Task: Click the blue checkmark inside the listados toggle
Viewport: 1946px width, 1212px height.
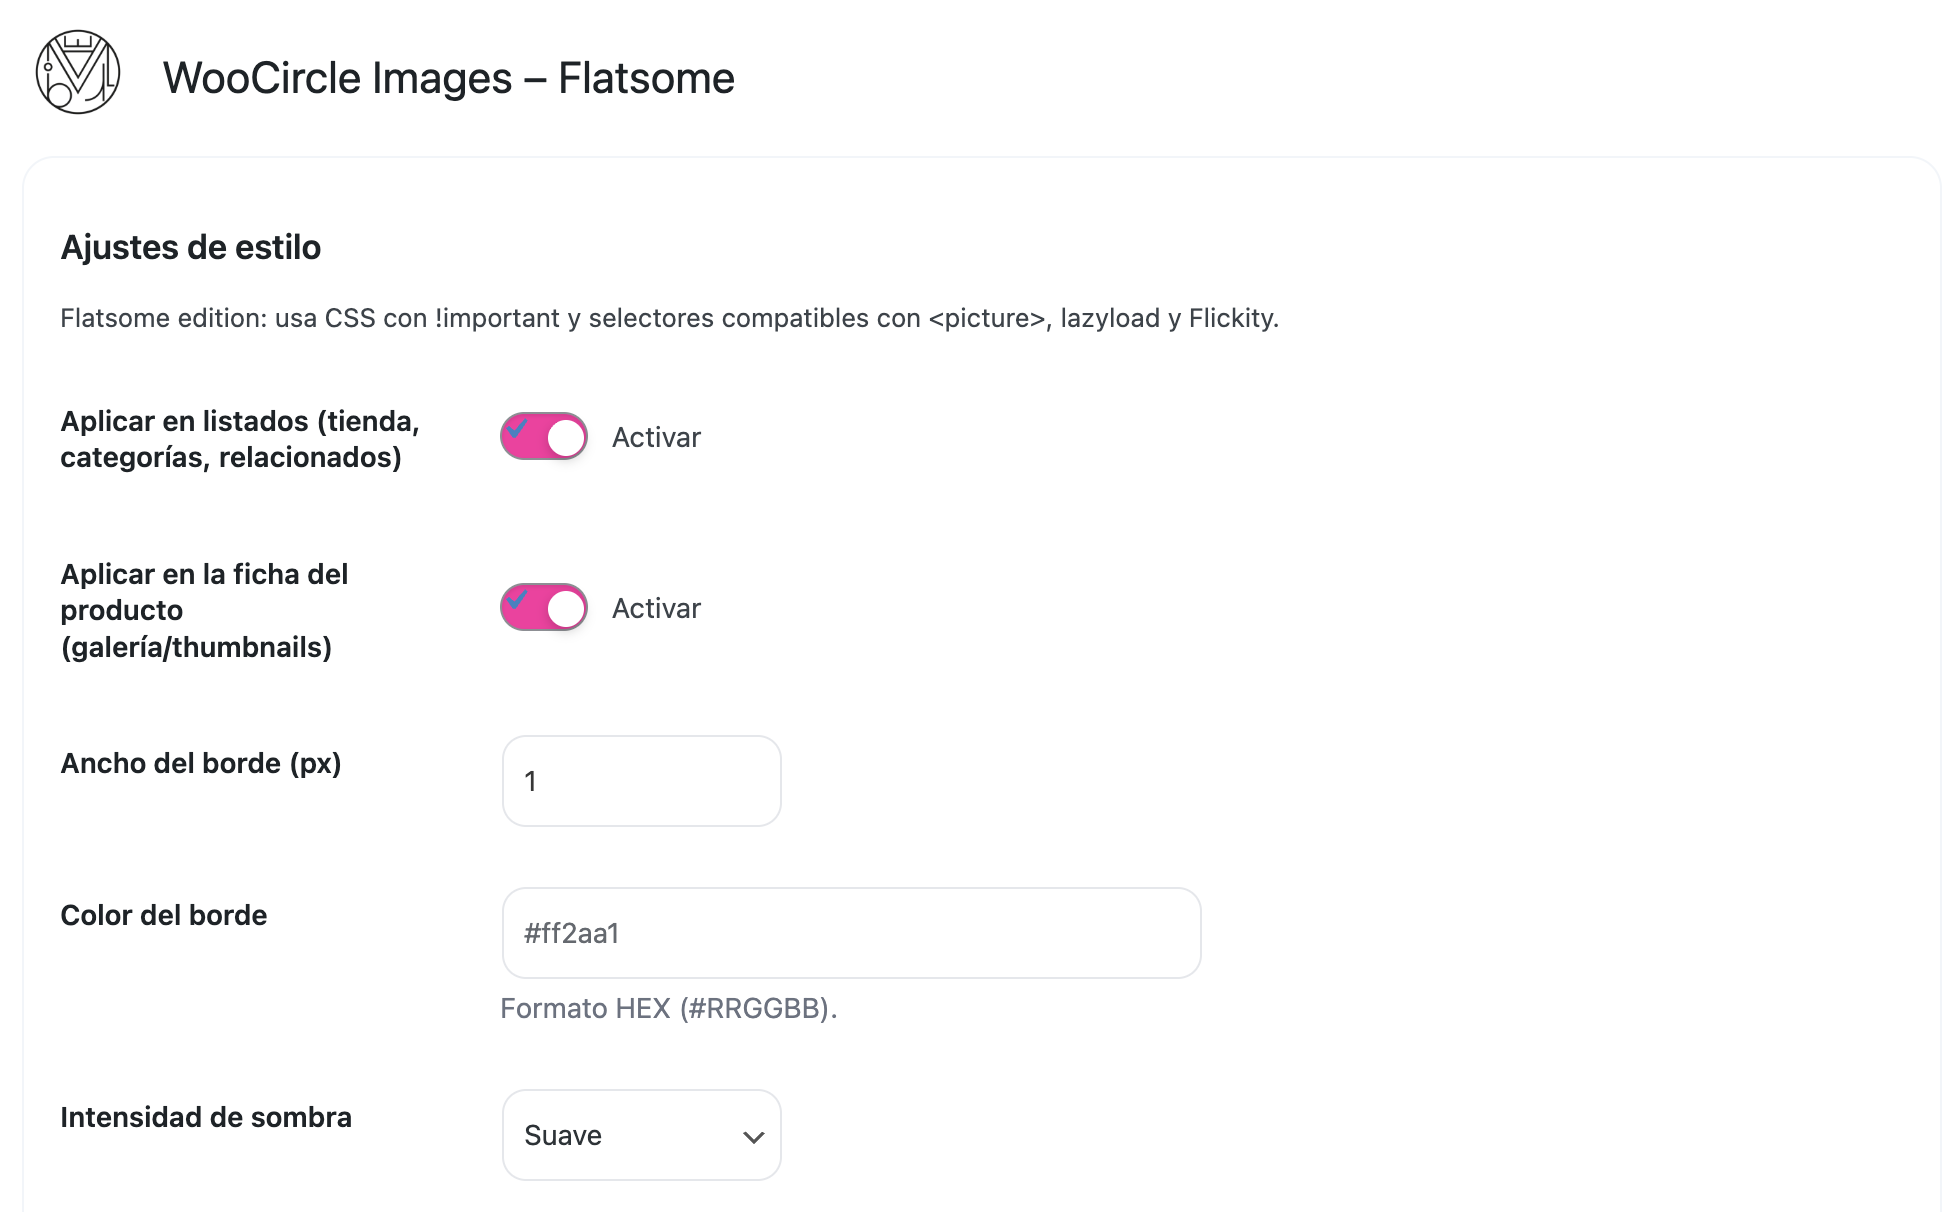Action: pyautogui.click(x=518, y=429)
